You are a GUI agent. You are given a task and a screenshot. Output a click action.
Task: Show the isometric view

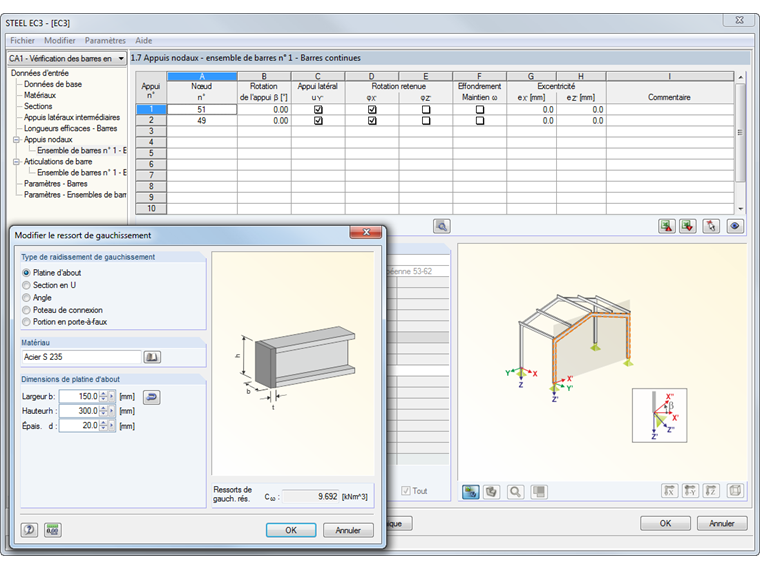735,491
